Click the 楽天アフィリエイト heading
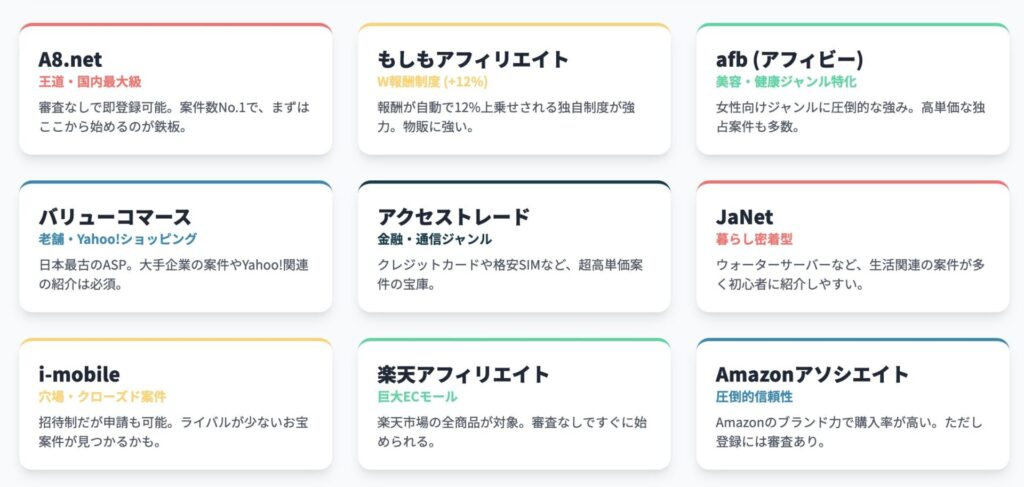The height and width of the screenshot is (487, 1024). tap(464, 374)
